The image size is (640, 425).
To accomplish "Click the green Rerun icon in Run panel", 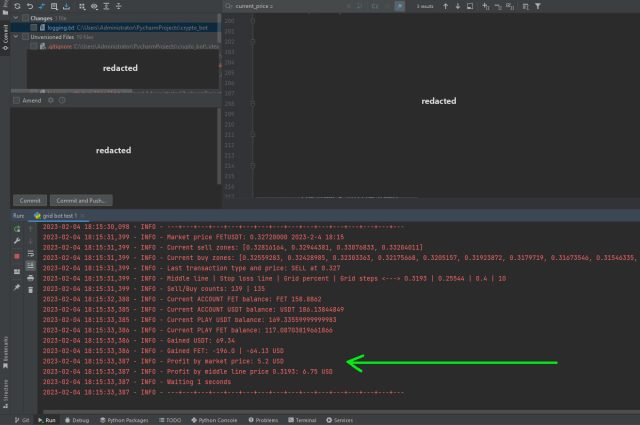I will click(x=17, y=229).
